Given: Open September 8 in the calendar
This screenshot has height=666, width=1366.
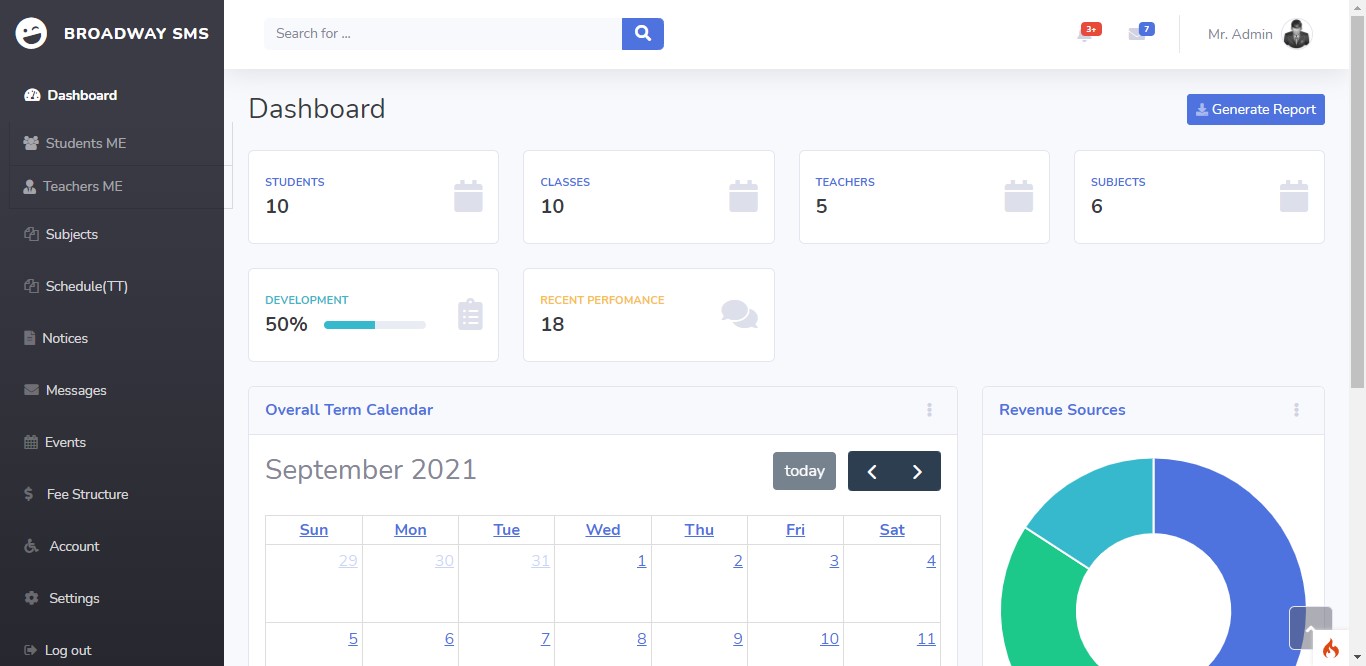Looking at the screenshot, I should [x=641, y=638].
